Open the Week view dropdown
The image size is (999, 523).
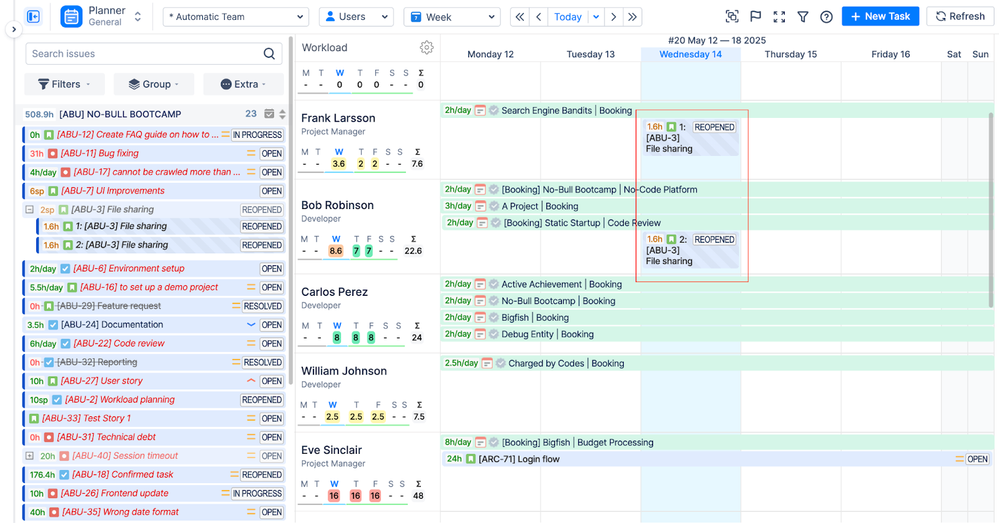[x=452, y=17]
